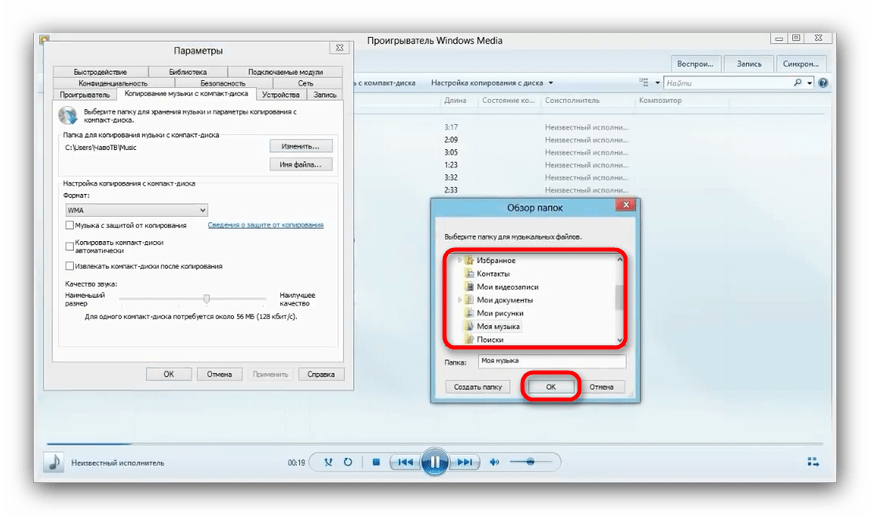Click the folder list scroll-down arrow
870x516 pixels.
point(620,340)
